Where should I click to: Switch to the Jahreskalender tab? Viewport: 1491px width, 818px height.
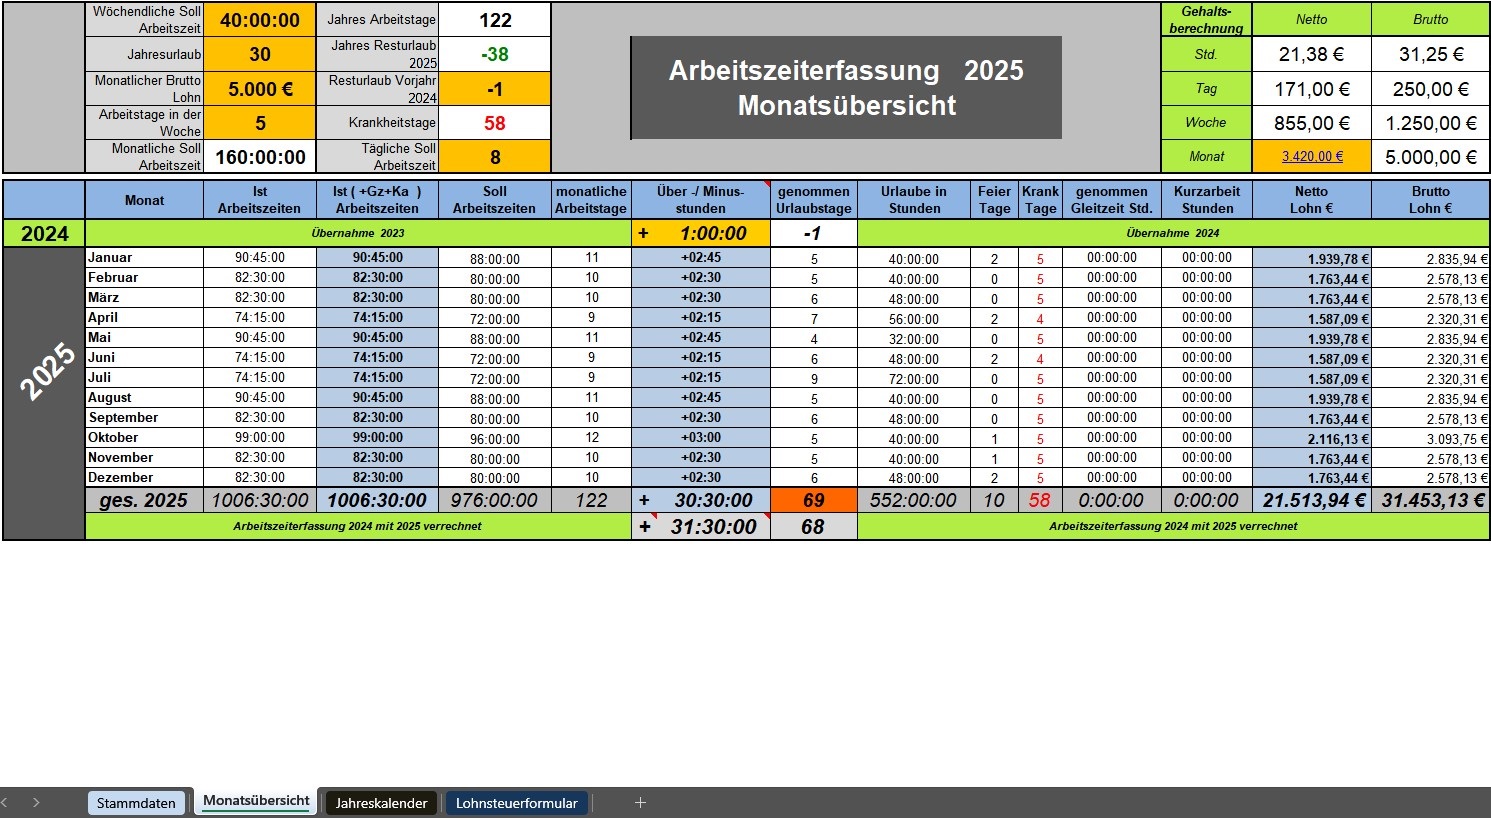[381, 803]
